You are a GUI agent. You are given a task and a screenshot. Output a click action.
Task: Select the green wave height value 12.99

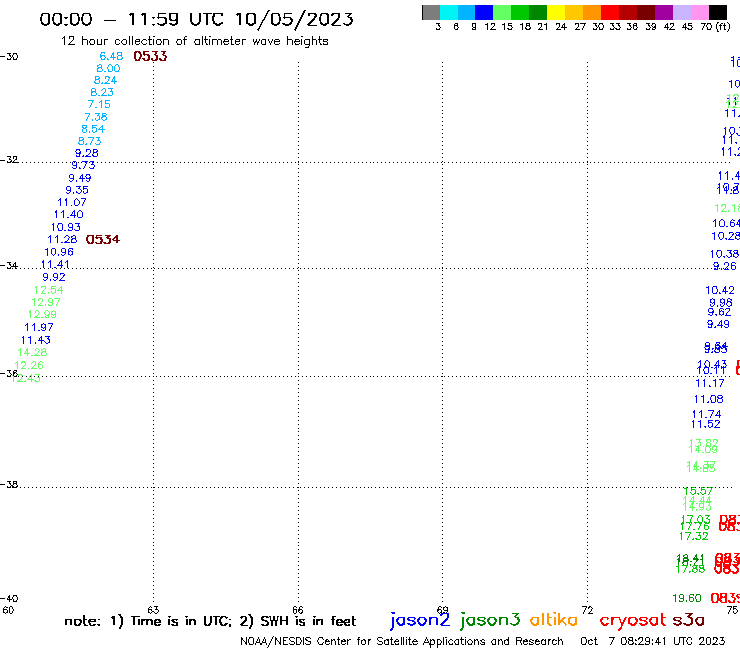click(x=42, y=314)
